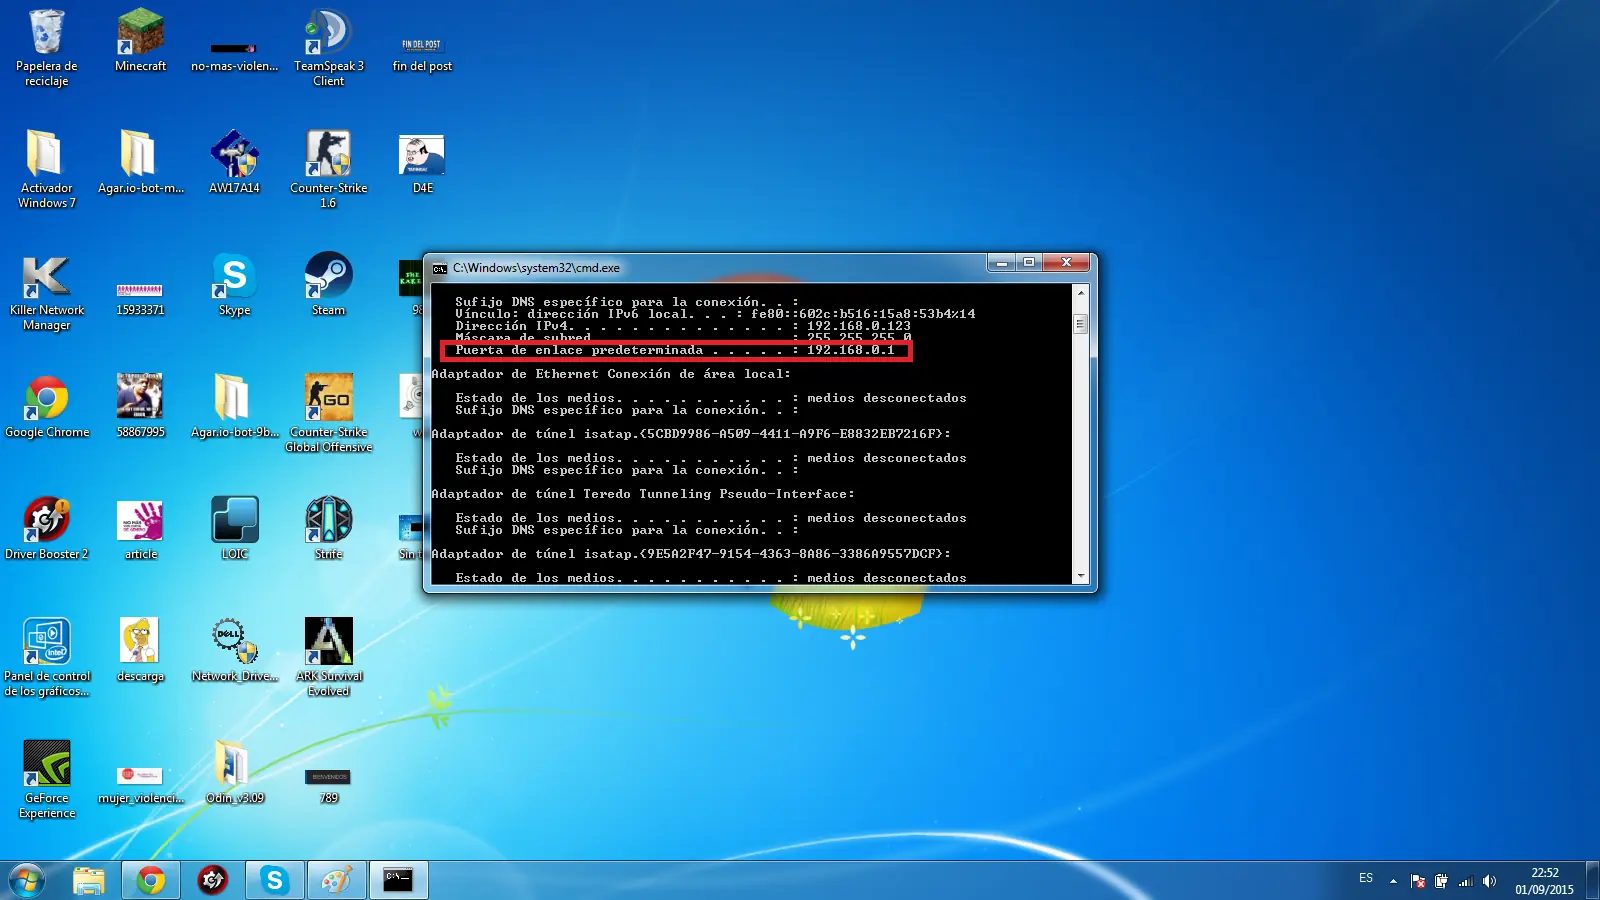Open Killer Network Manager shortcut
Image resolution: width=1600 pixels, height=900 pixels.
[x=46, y=291]
